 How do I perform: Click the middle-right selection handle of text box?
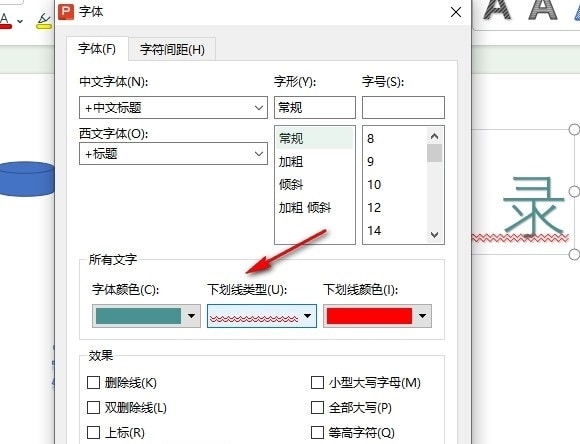click(x=574, y=191)
